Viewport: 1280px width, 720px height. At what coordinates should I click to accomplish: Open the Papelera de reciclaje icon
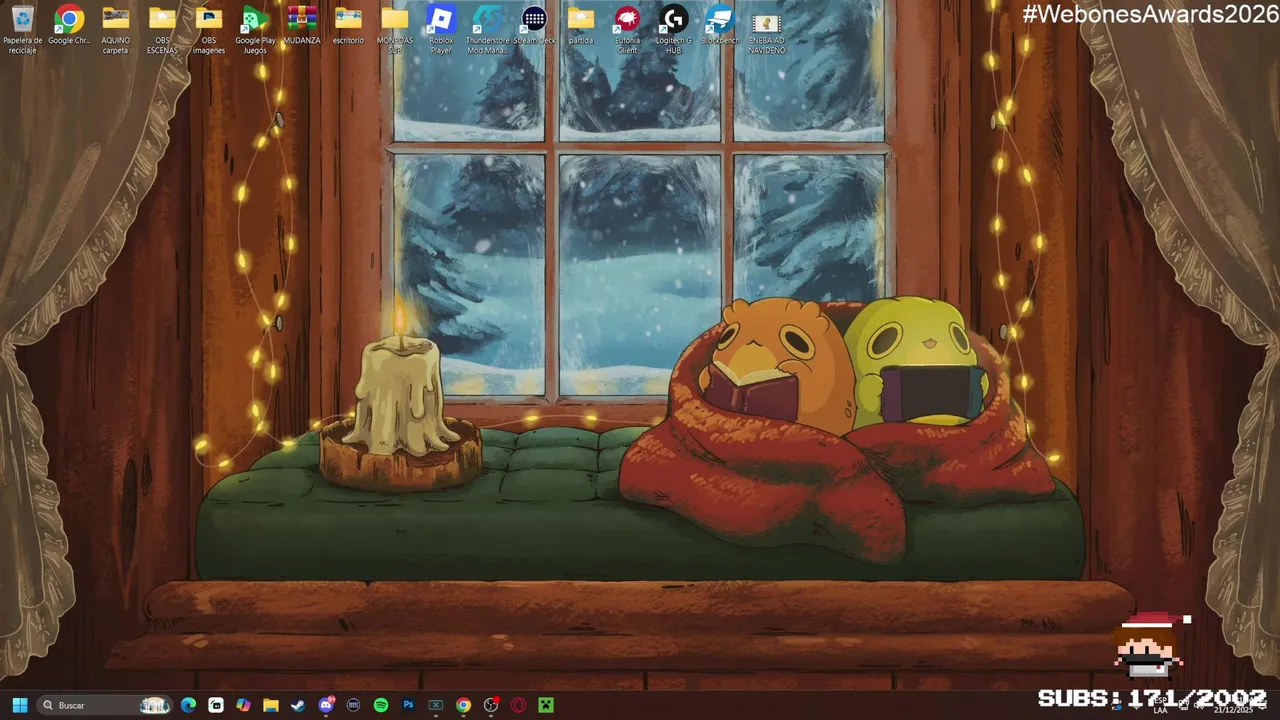pos(22,29)
